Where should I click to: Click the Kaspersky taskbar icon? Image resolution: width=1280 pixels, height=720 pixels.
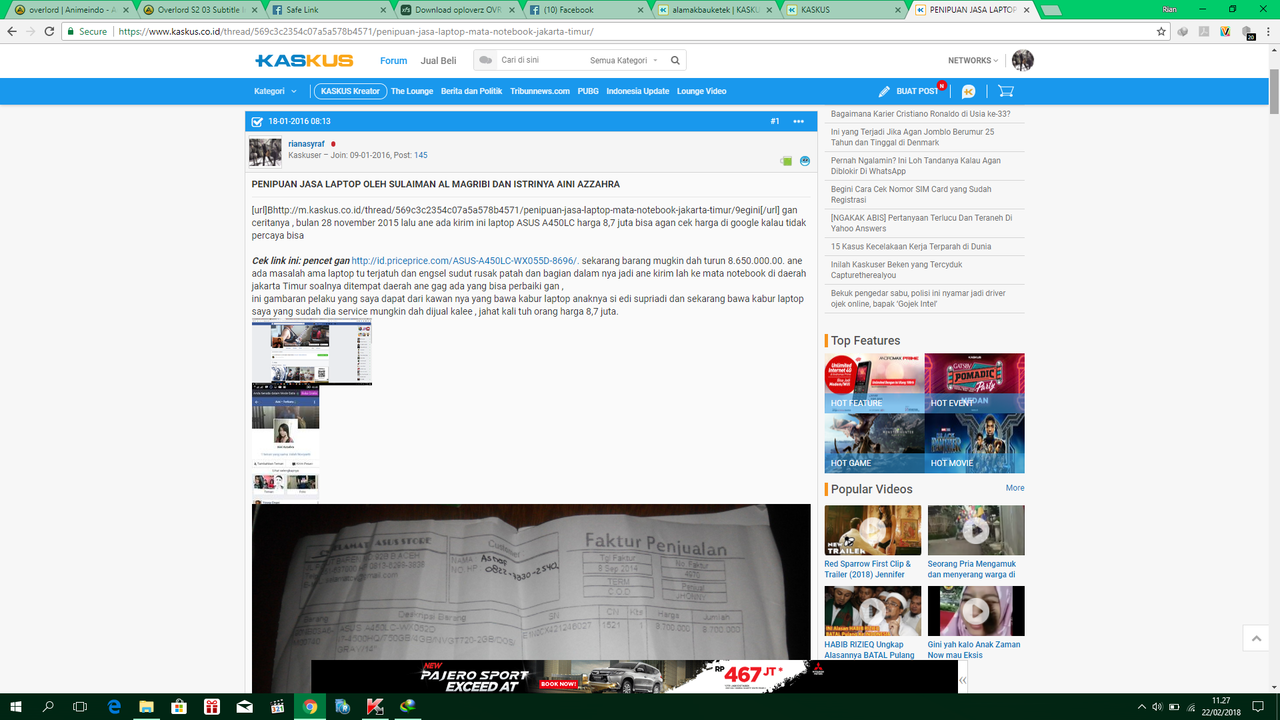[376, 706]
